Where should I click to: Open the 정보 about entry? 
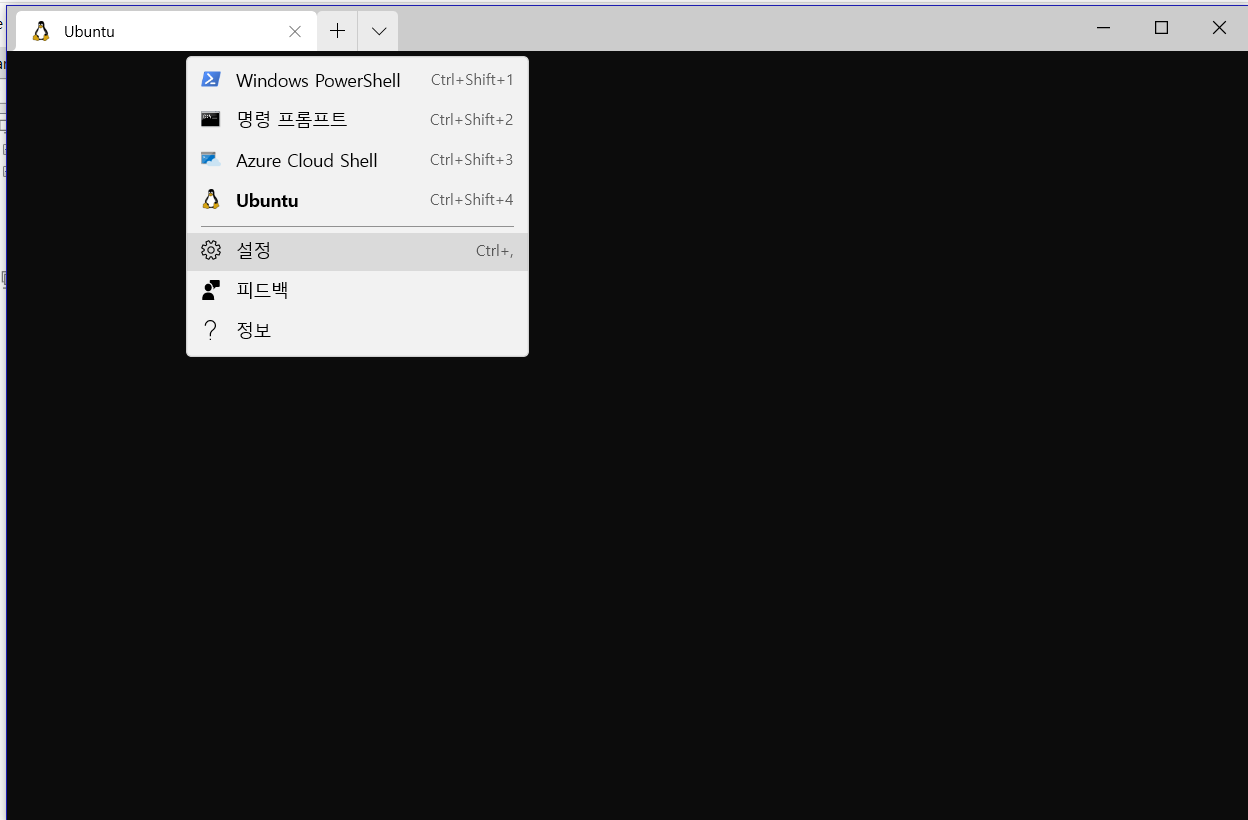357,330
